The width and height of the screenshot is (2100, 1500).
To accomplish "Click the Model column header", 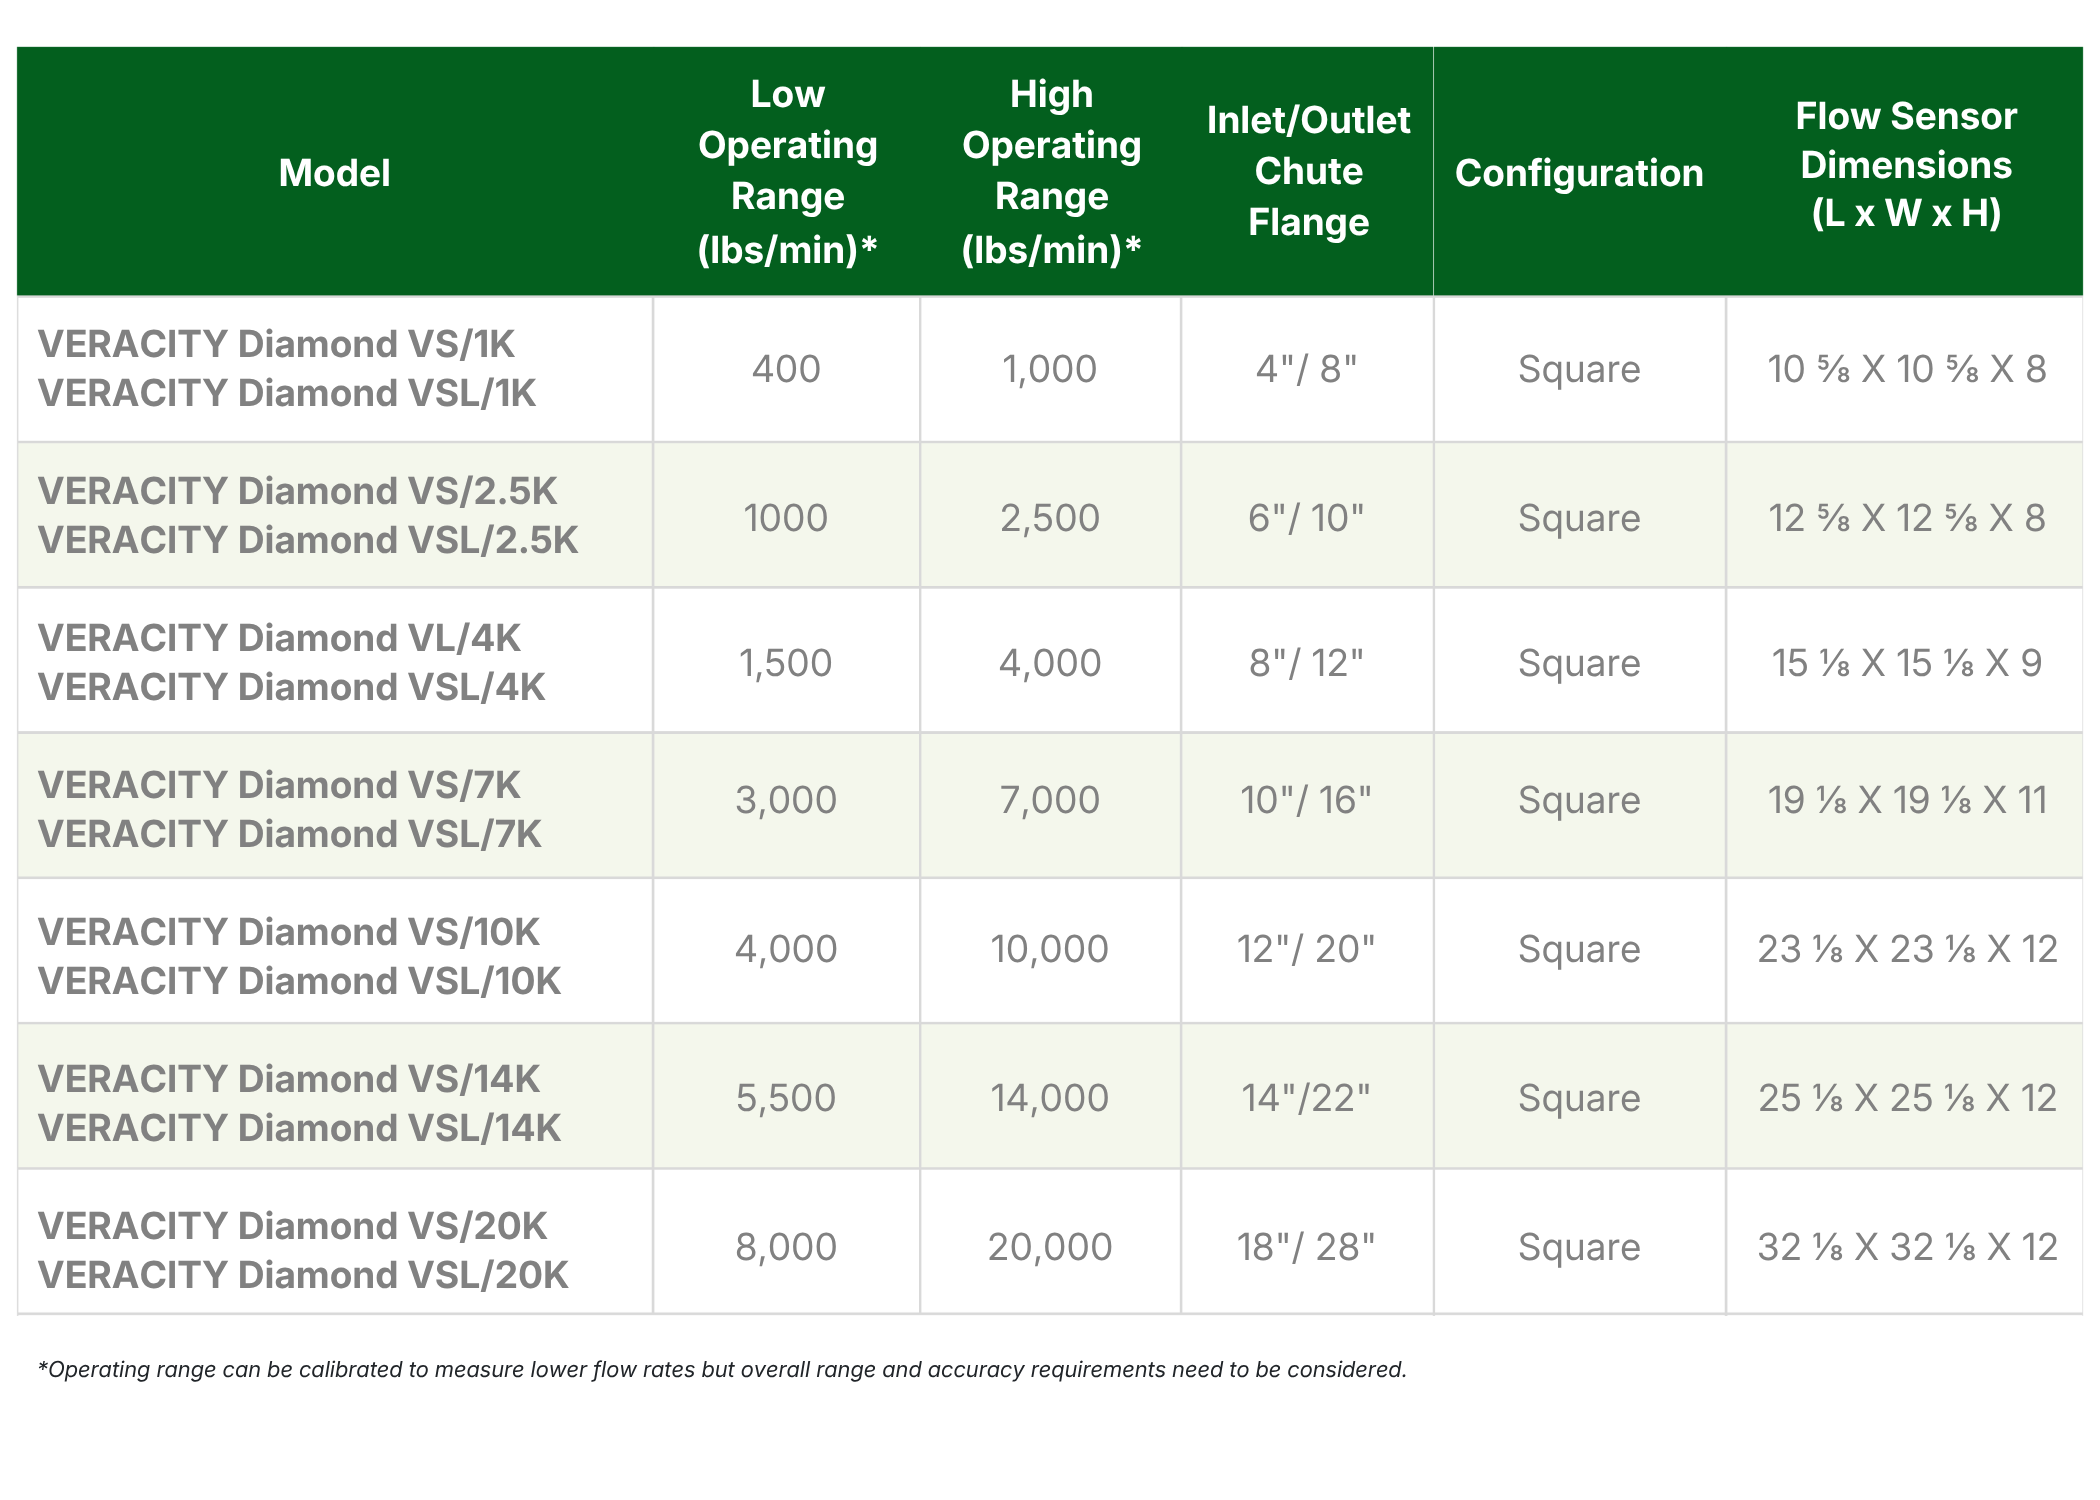I will click(334, 173).
